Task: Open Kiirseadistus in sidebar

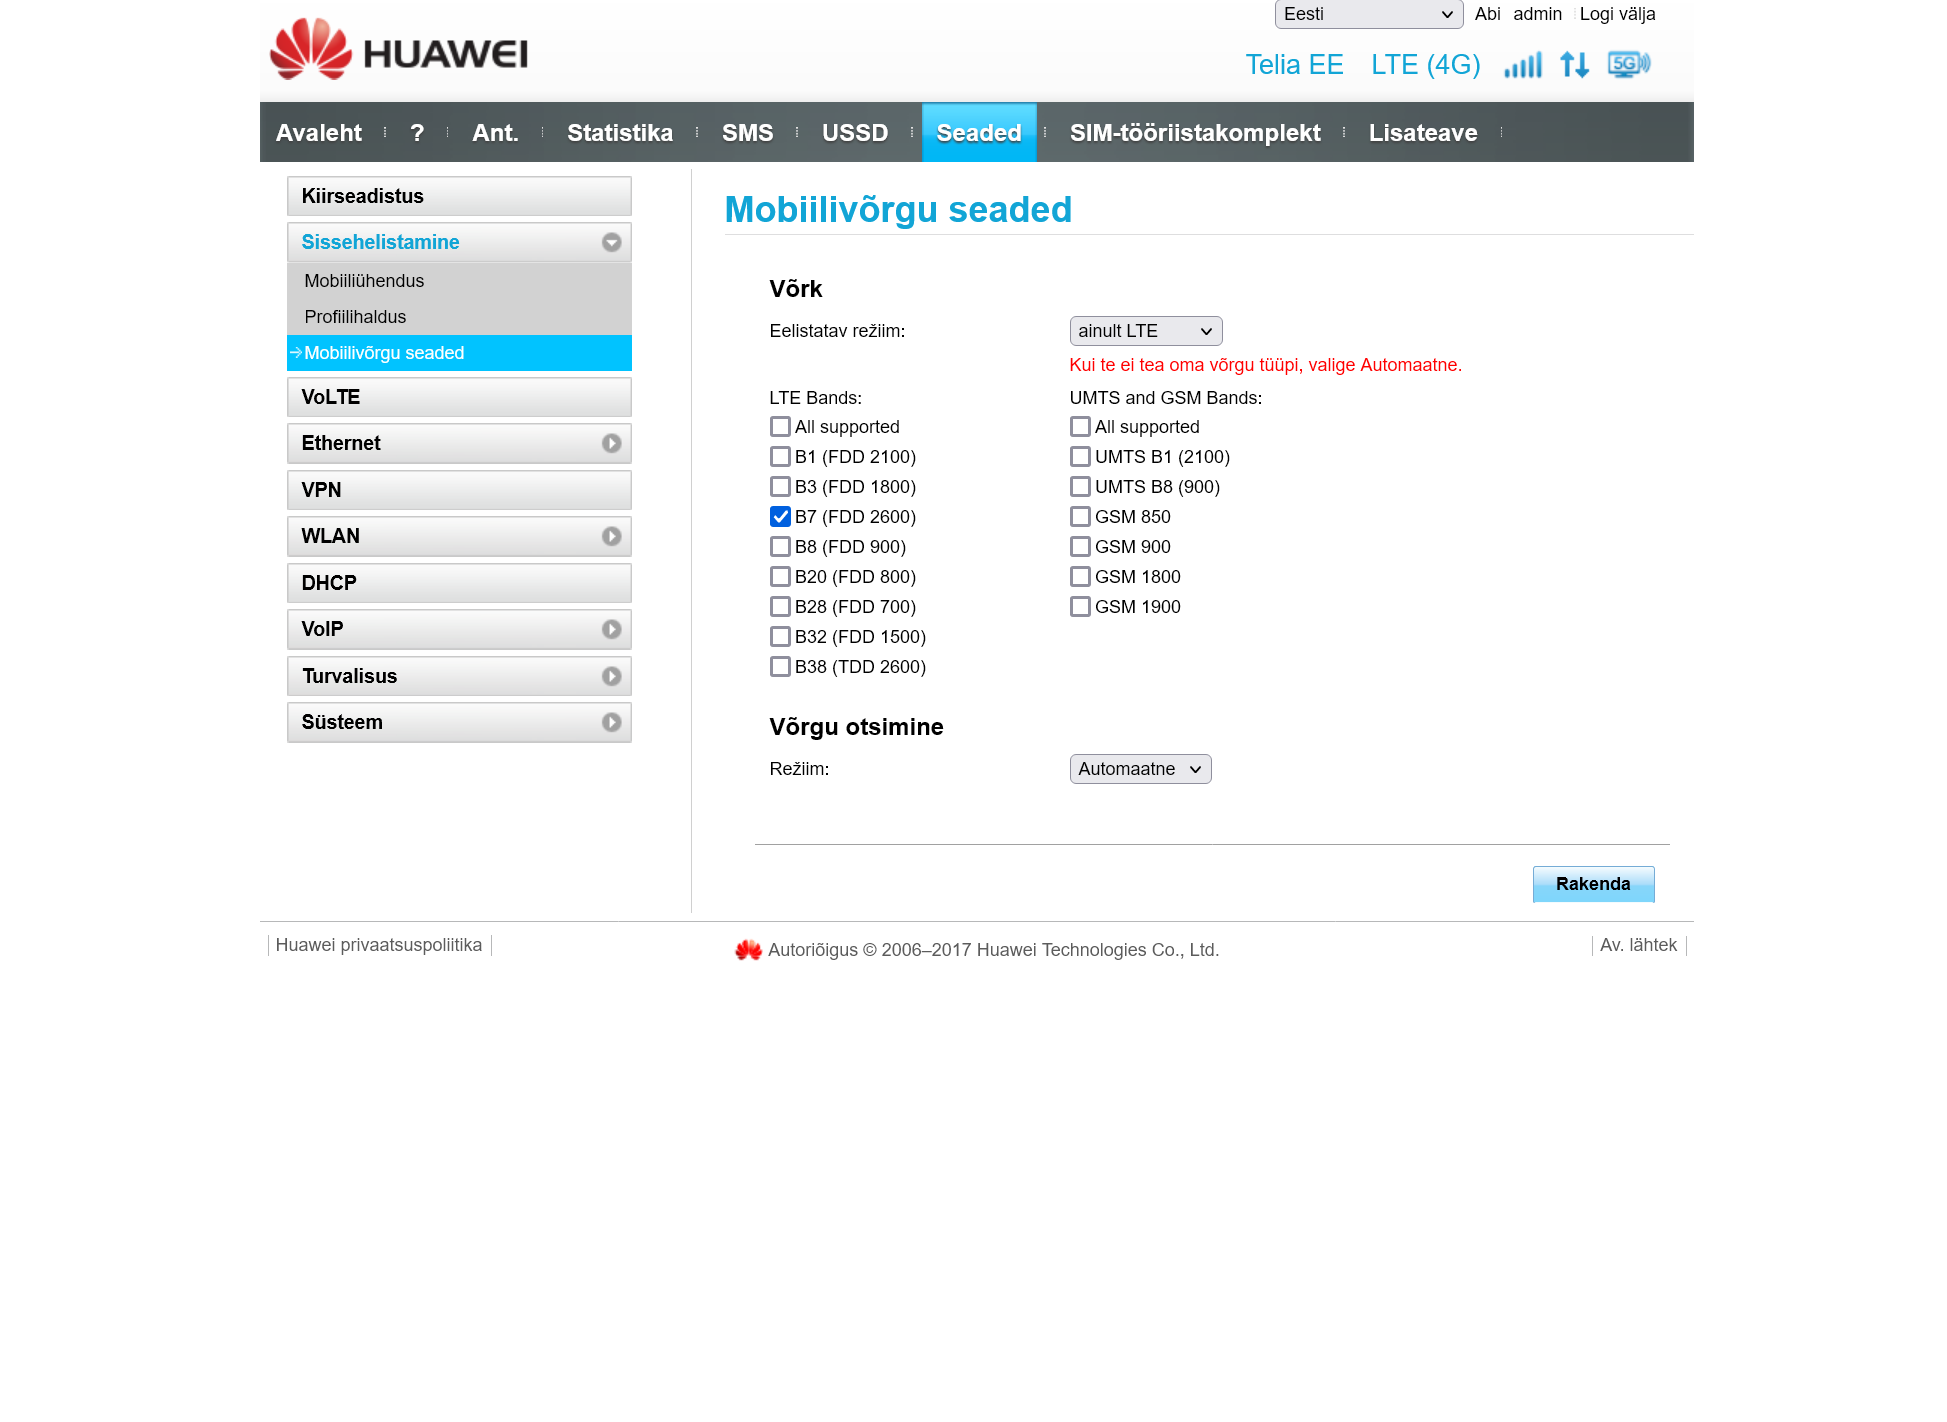Action: [x=459, y=196]
